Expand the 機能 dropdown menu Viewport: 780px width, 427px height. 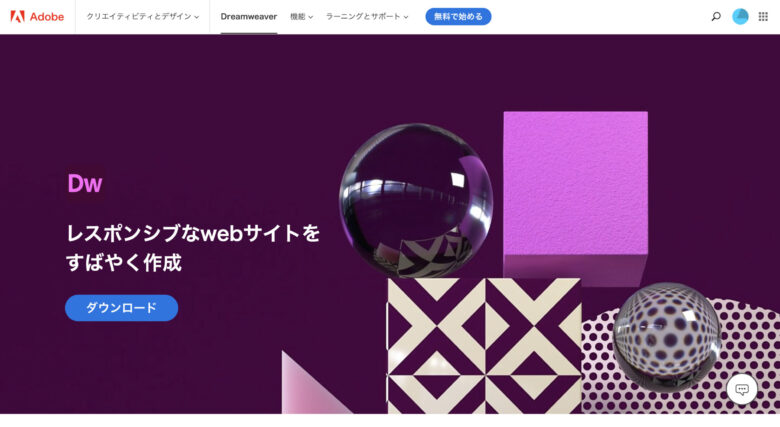(301, 16)
